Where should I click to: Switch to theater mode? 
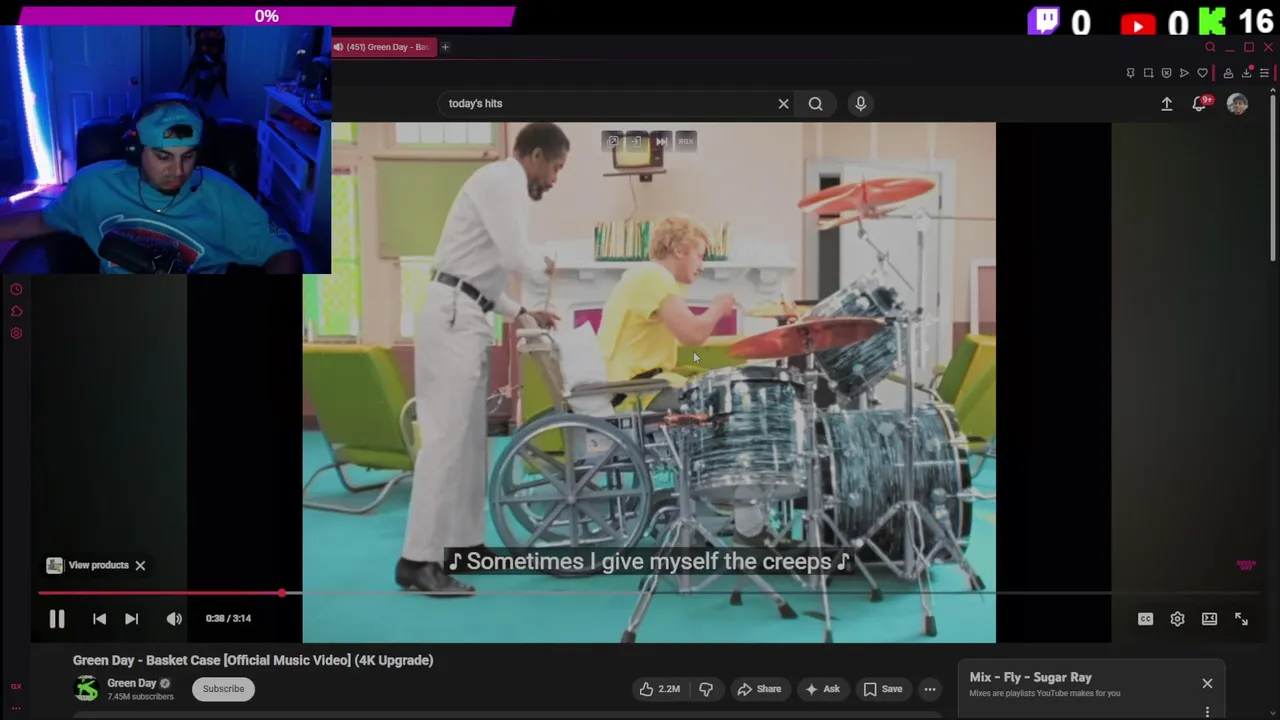click(1209, 619)
